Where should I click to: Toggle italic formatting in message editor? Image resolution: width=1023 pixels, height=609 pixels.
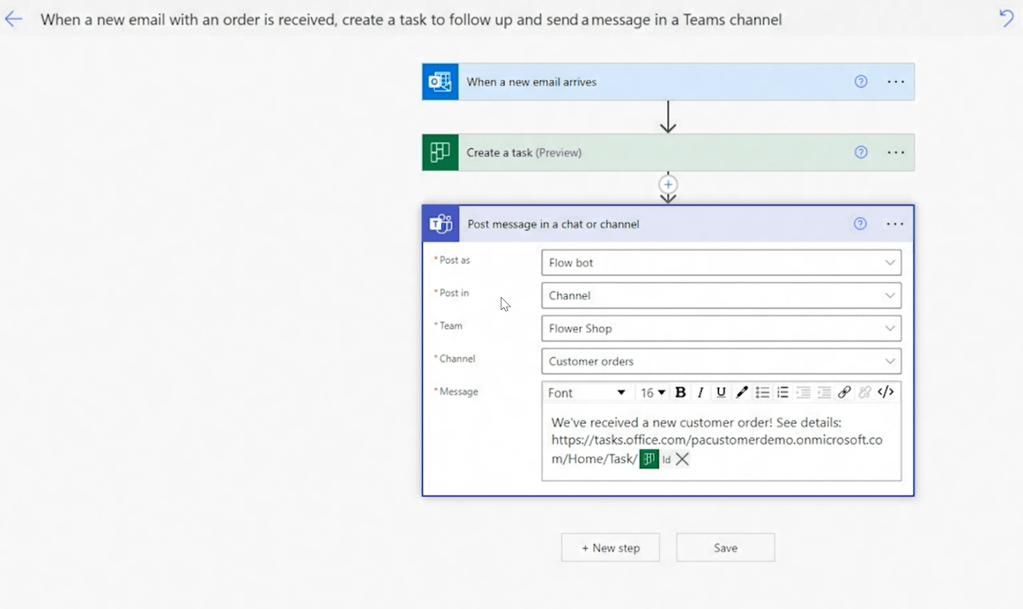click(x=700, y=393)
